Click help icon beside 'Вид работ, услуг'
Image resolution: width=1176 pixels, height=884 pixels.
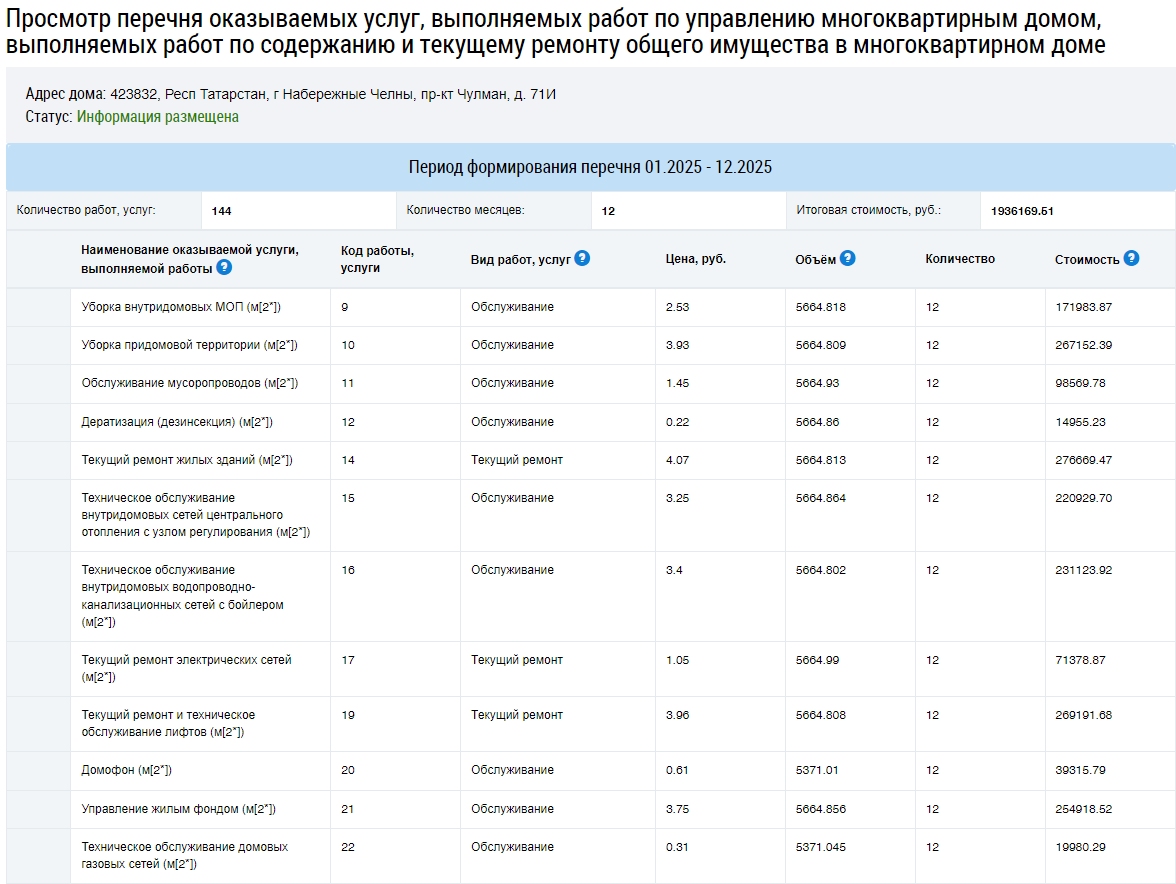[x=582, y=258]
